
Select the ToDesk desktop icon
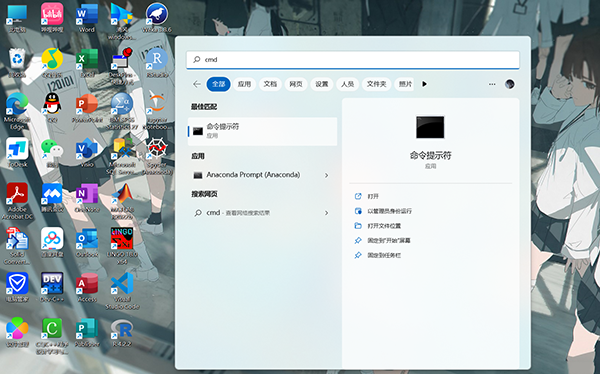pos(17,152)
